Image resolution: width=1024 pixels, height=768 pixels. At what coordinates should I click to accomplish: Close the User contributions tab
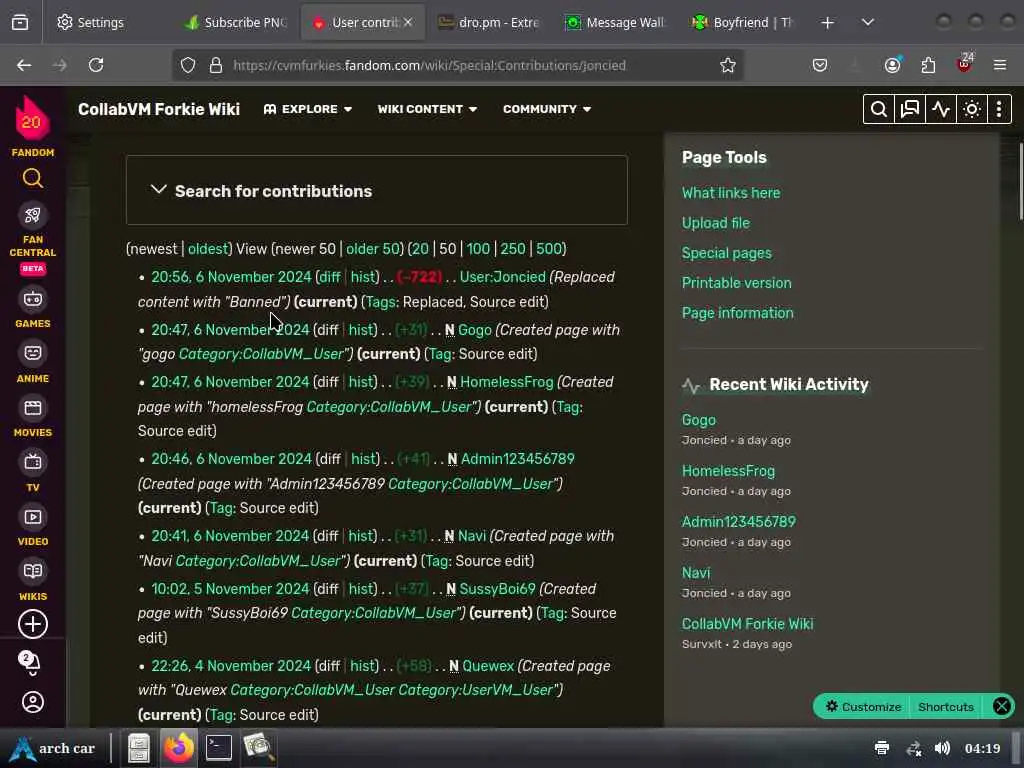408,22
